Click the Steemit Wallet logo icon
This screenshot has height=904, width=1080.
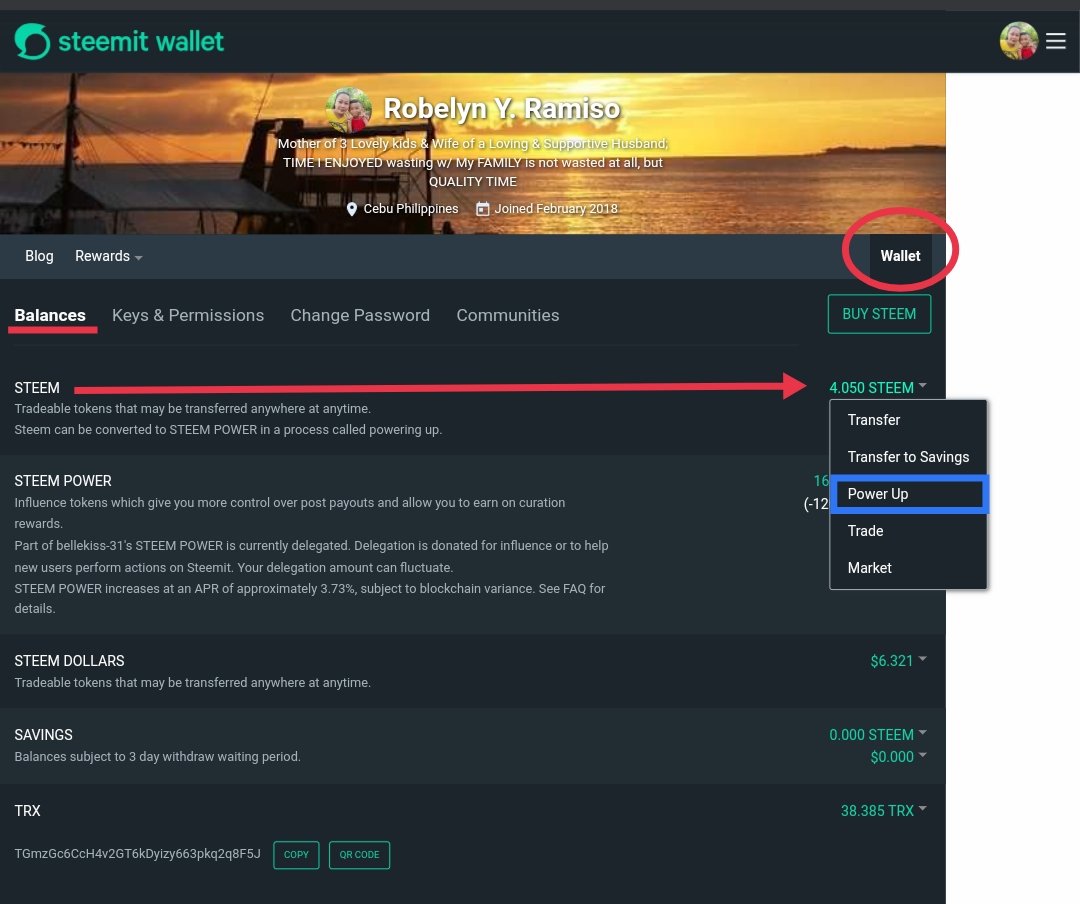point(32,41)
